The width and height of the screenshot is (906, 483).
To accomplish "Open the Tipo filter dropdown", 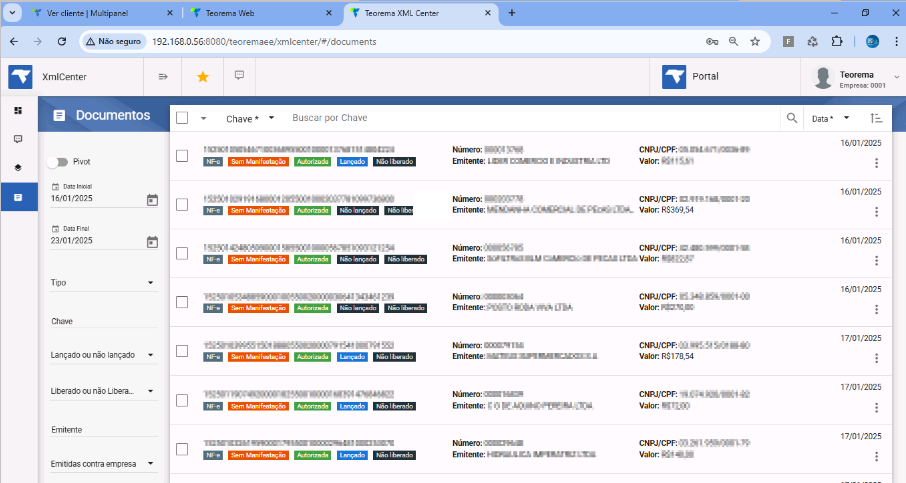I will [103, 283].
